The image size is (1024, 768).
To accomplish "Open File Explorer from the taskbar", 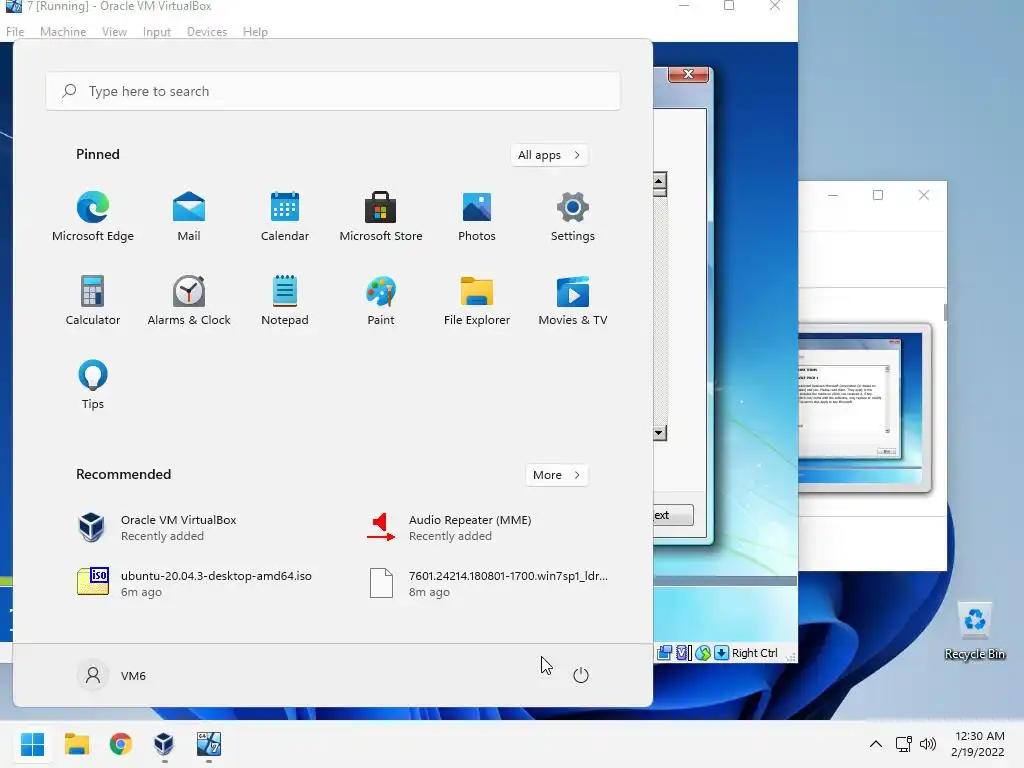I will coord(76,744).
